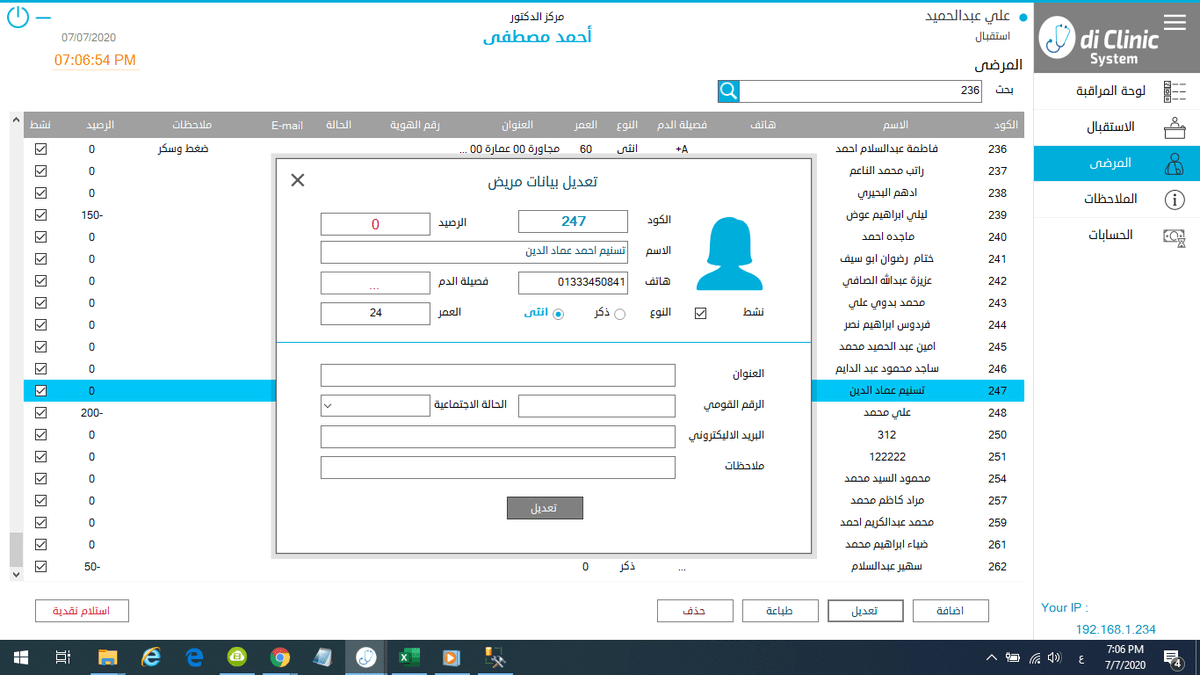The width and height of the screenshot is (1200, 675).
Task: Open Task View on taskbar
Action: click(62, 657)
